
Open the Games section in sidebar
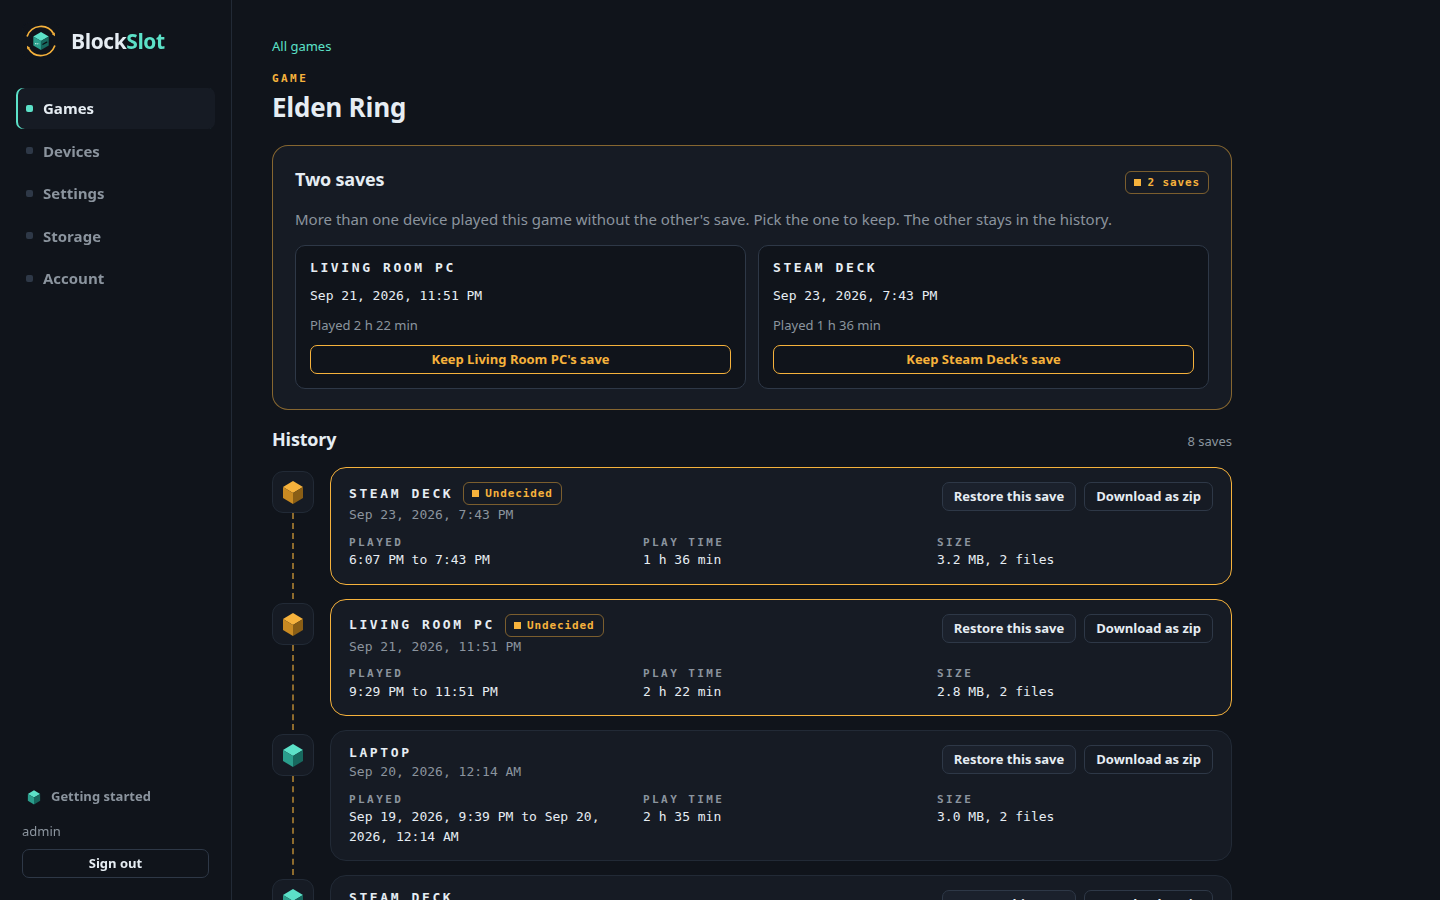[116, 109]
